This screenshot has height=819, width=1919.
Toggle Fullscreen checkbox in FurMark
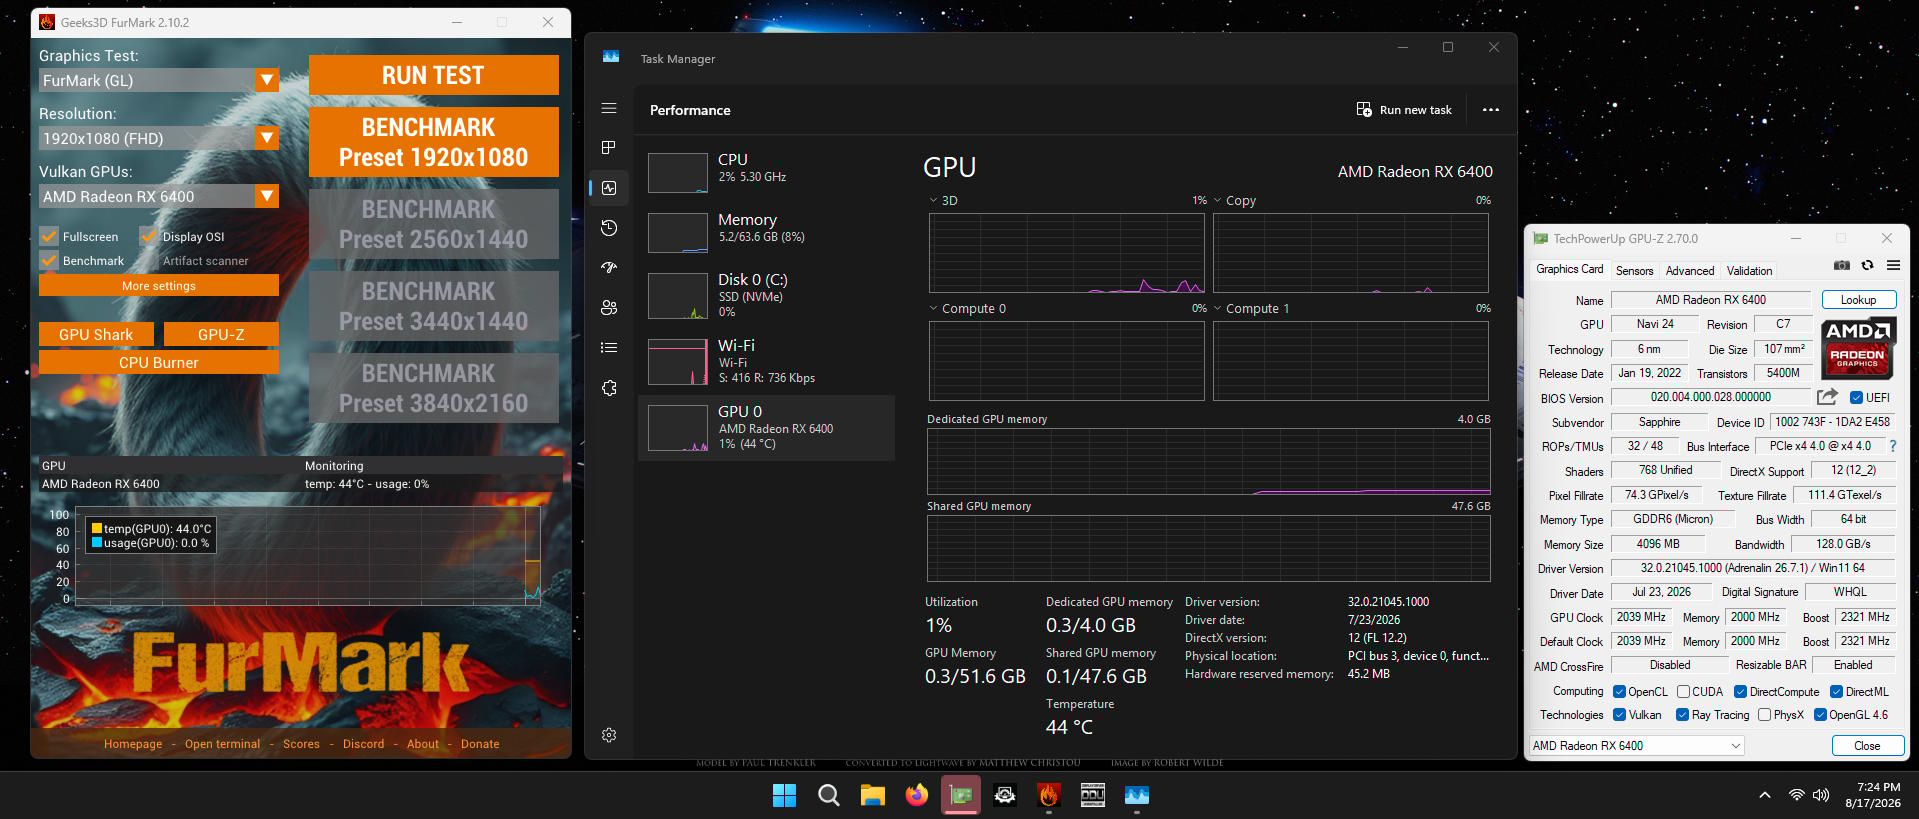click(x=48, y=236)
